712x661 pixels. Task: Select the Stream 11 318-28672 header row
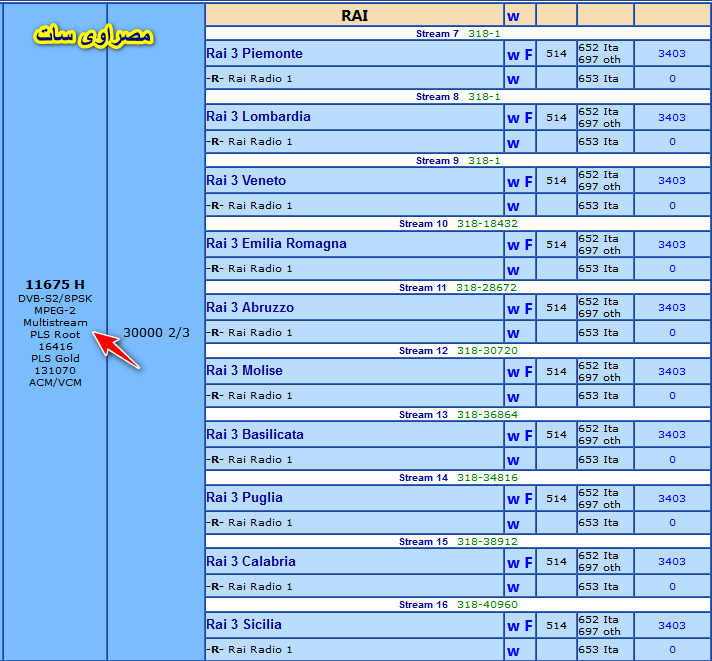(x=458, y=288)
